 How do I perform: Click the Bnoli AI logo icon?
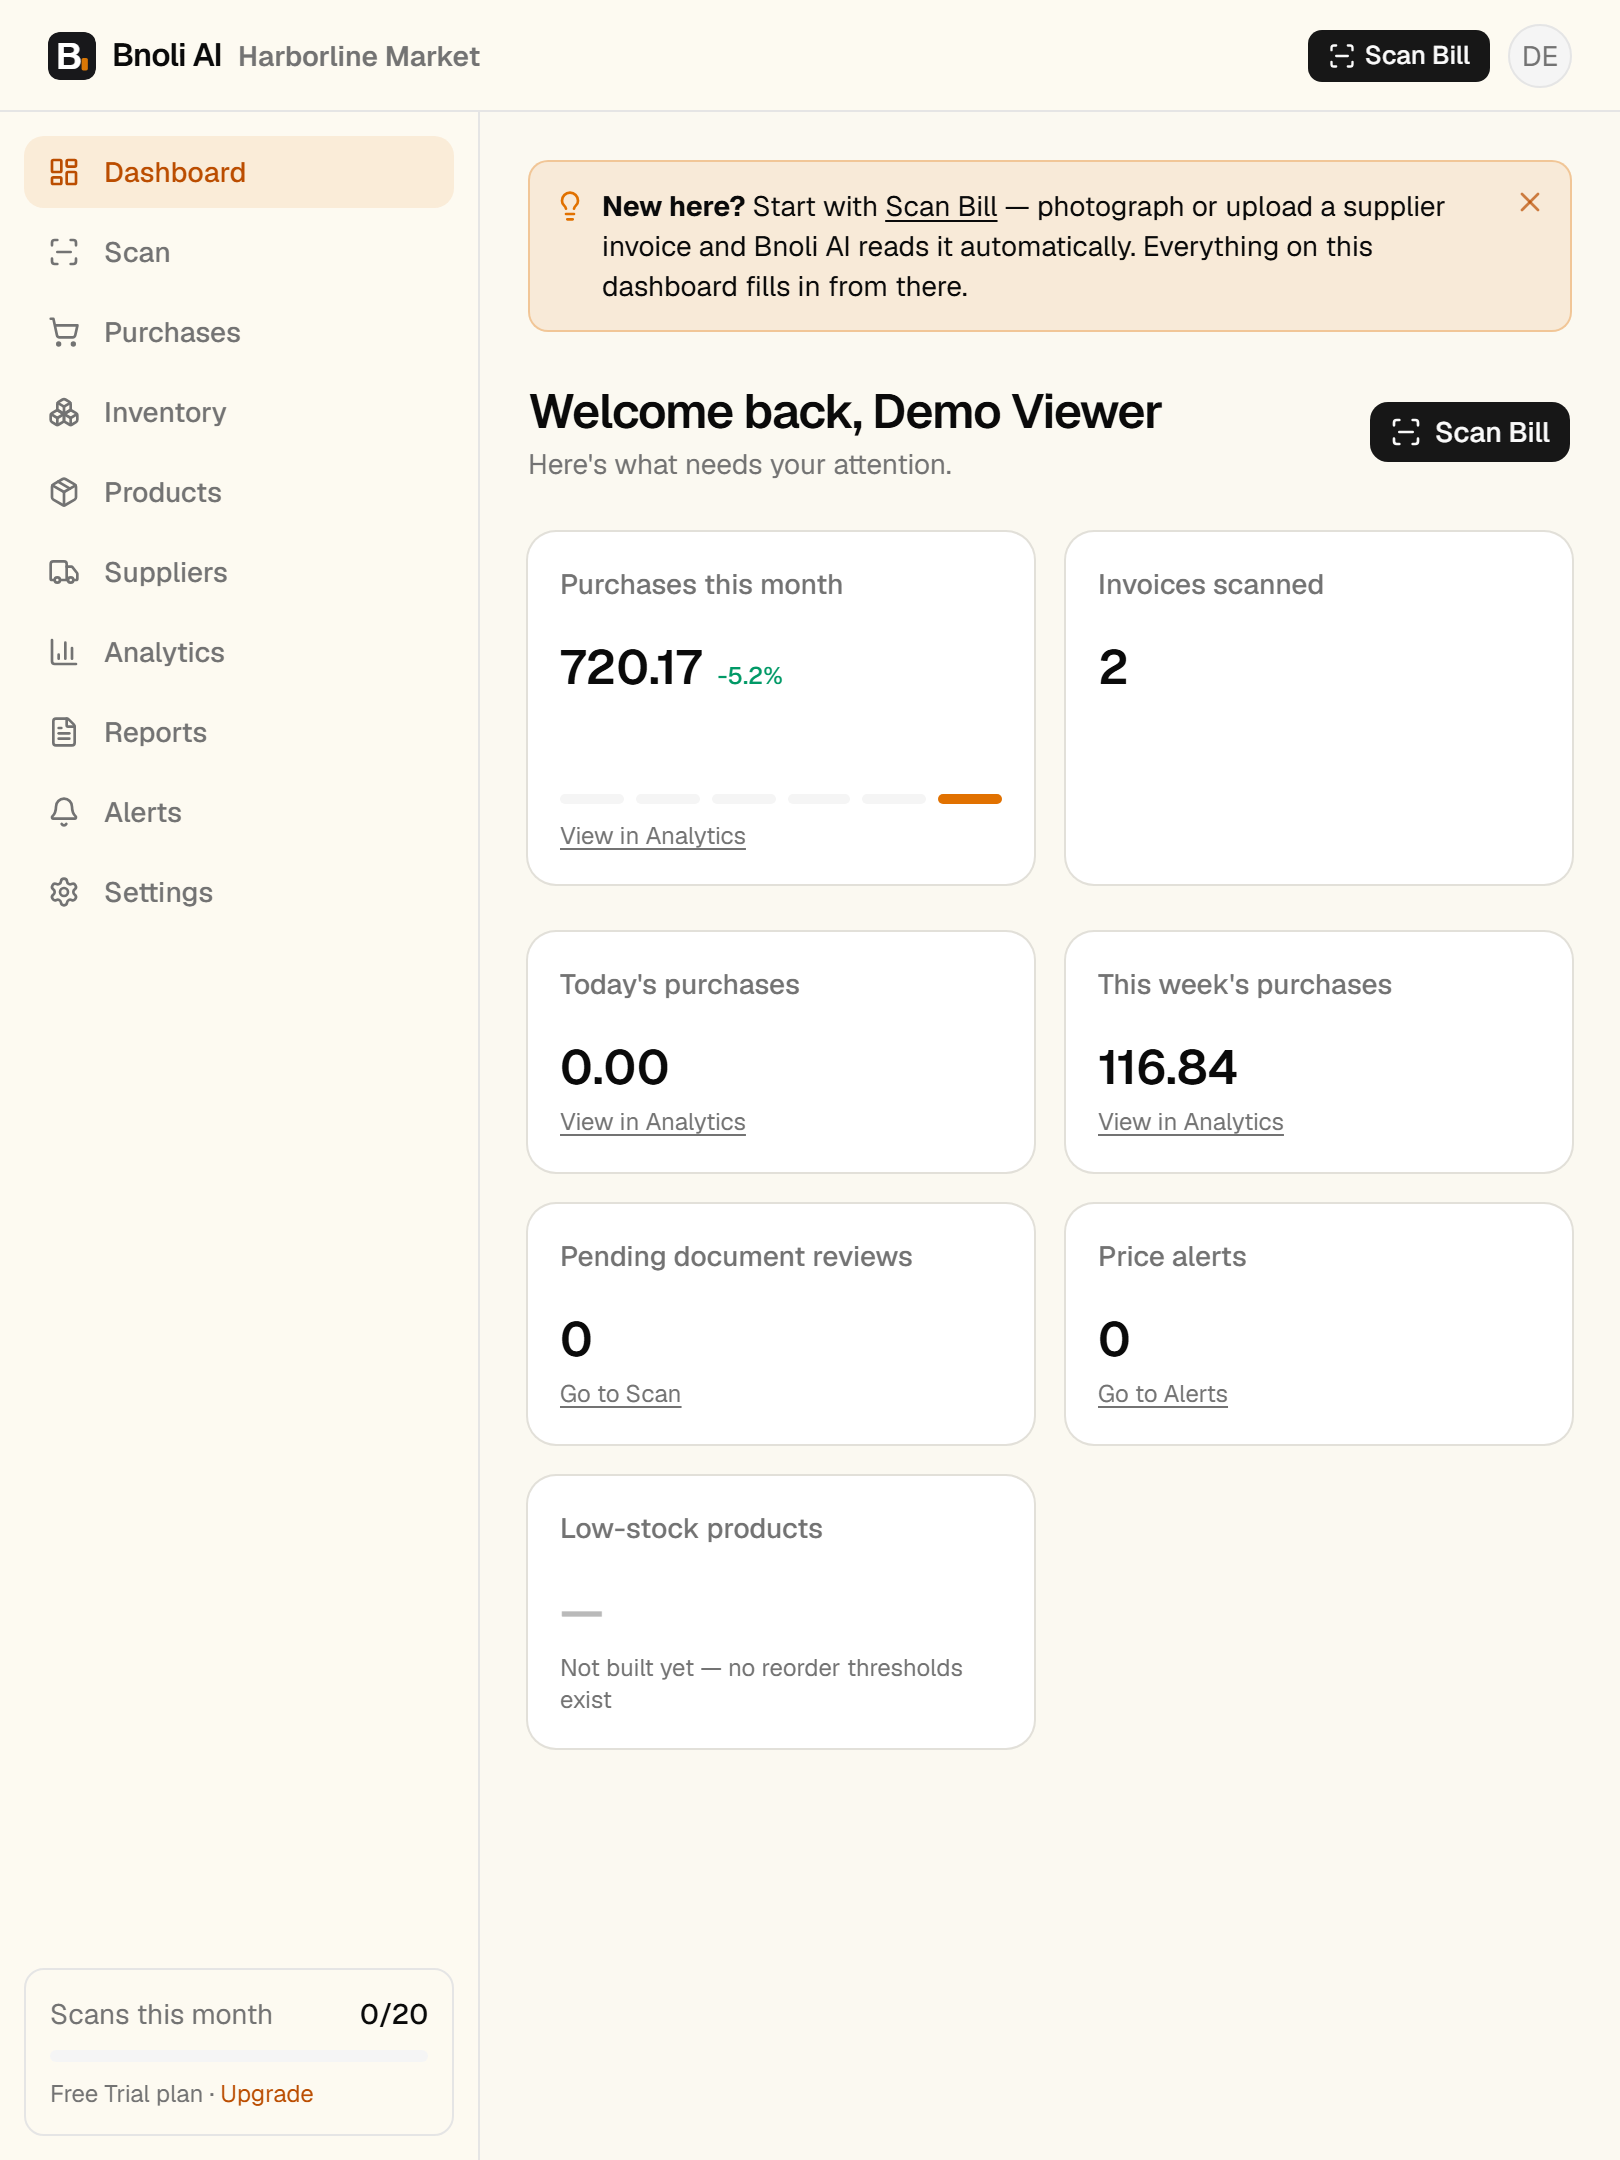coord(72,56)
